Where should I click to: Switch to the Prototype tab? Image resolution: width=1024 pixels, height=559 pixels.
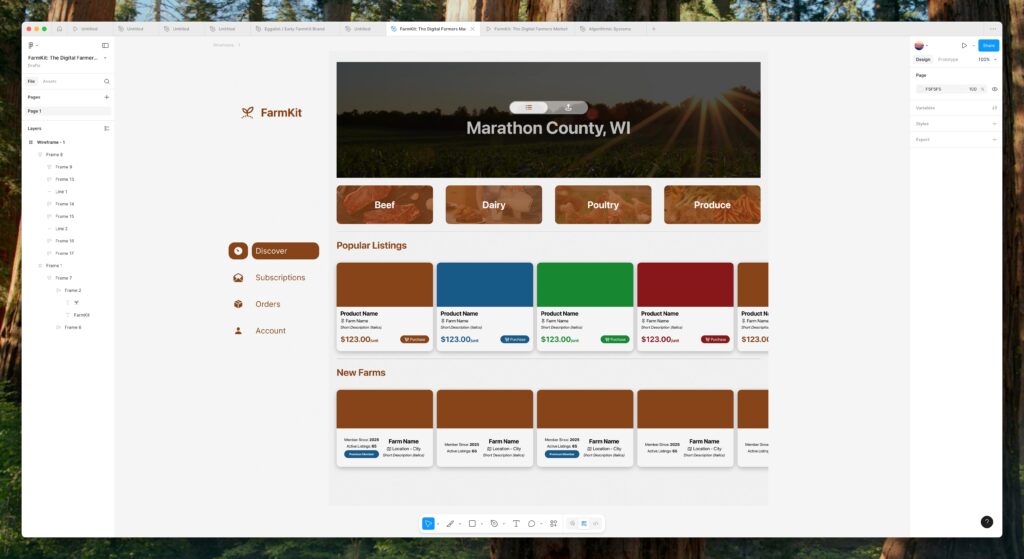click(x=948, y=59)
